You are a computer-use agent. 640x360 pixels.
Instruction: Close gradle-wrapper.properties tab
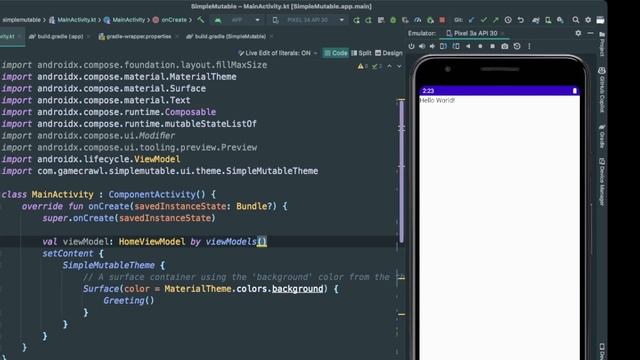(x=176, y=36)
